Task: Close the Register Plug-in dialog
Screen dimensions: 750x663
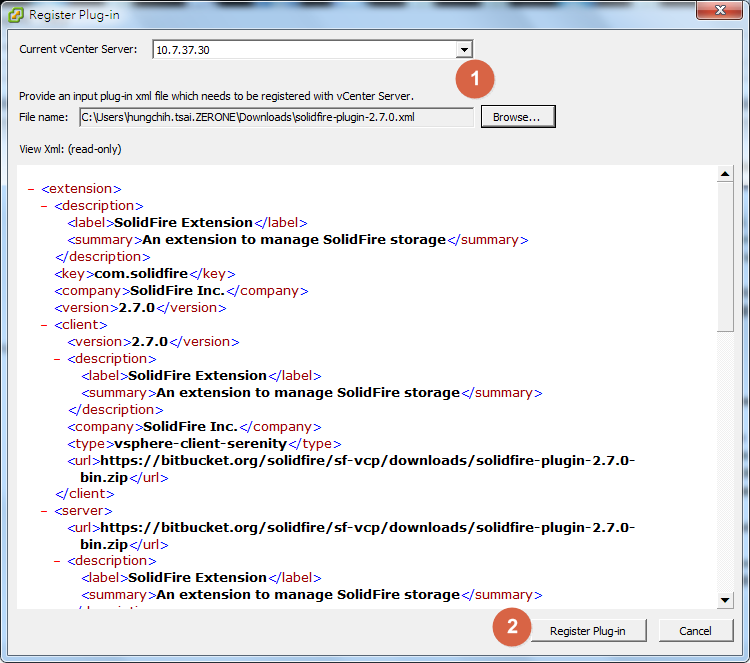Action: (x=720, y=10)
